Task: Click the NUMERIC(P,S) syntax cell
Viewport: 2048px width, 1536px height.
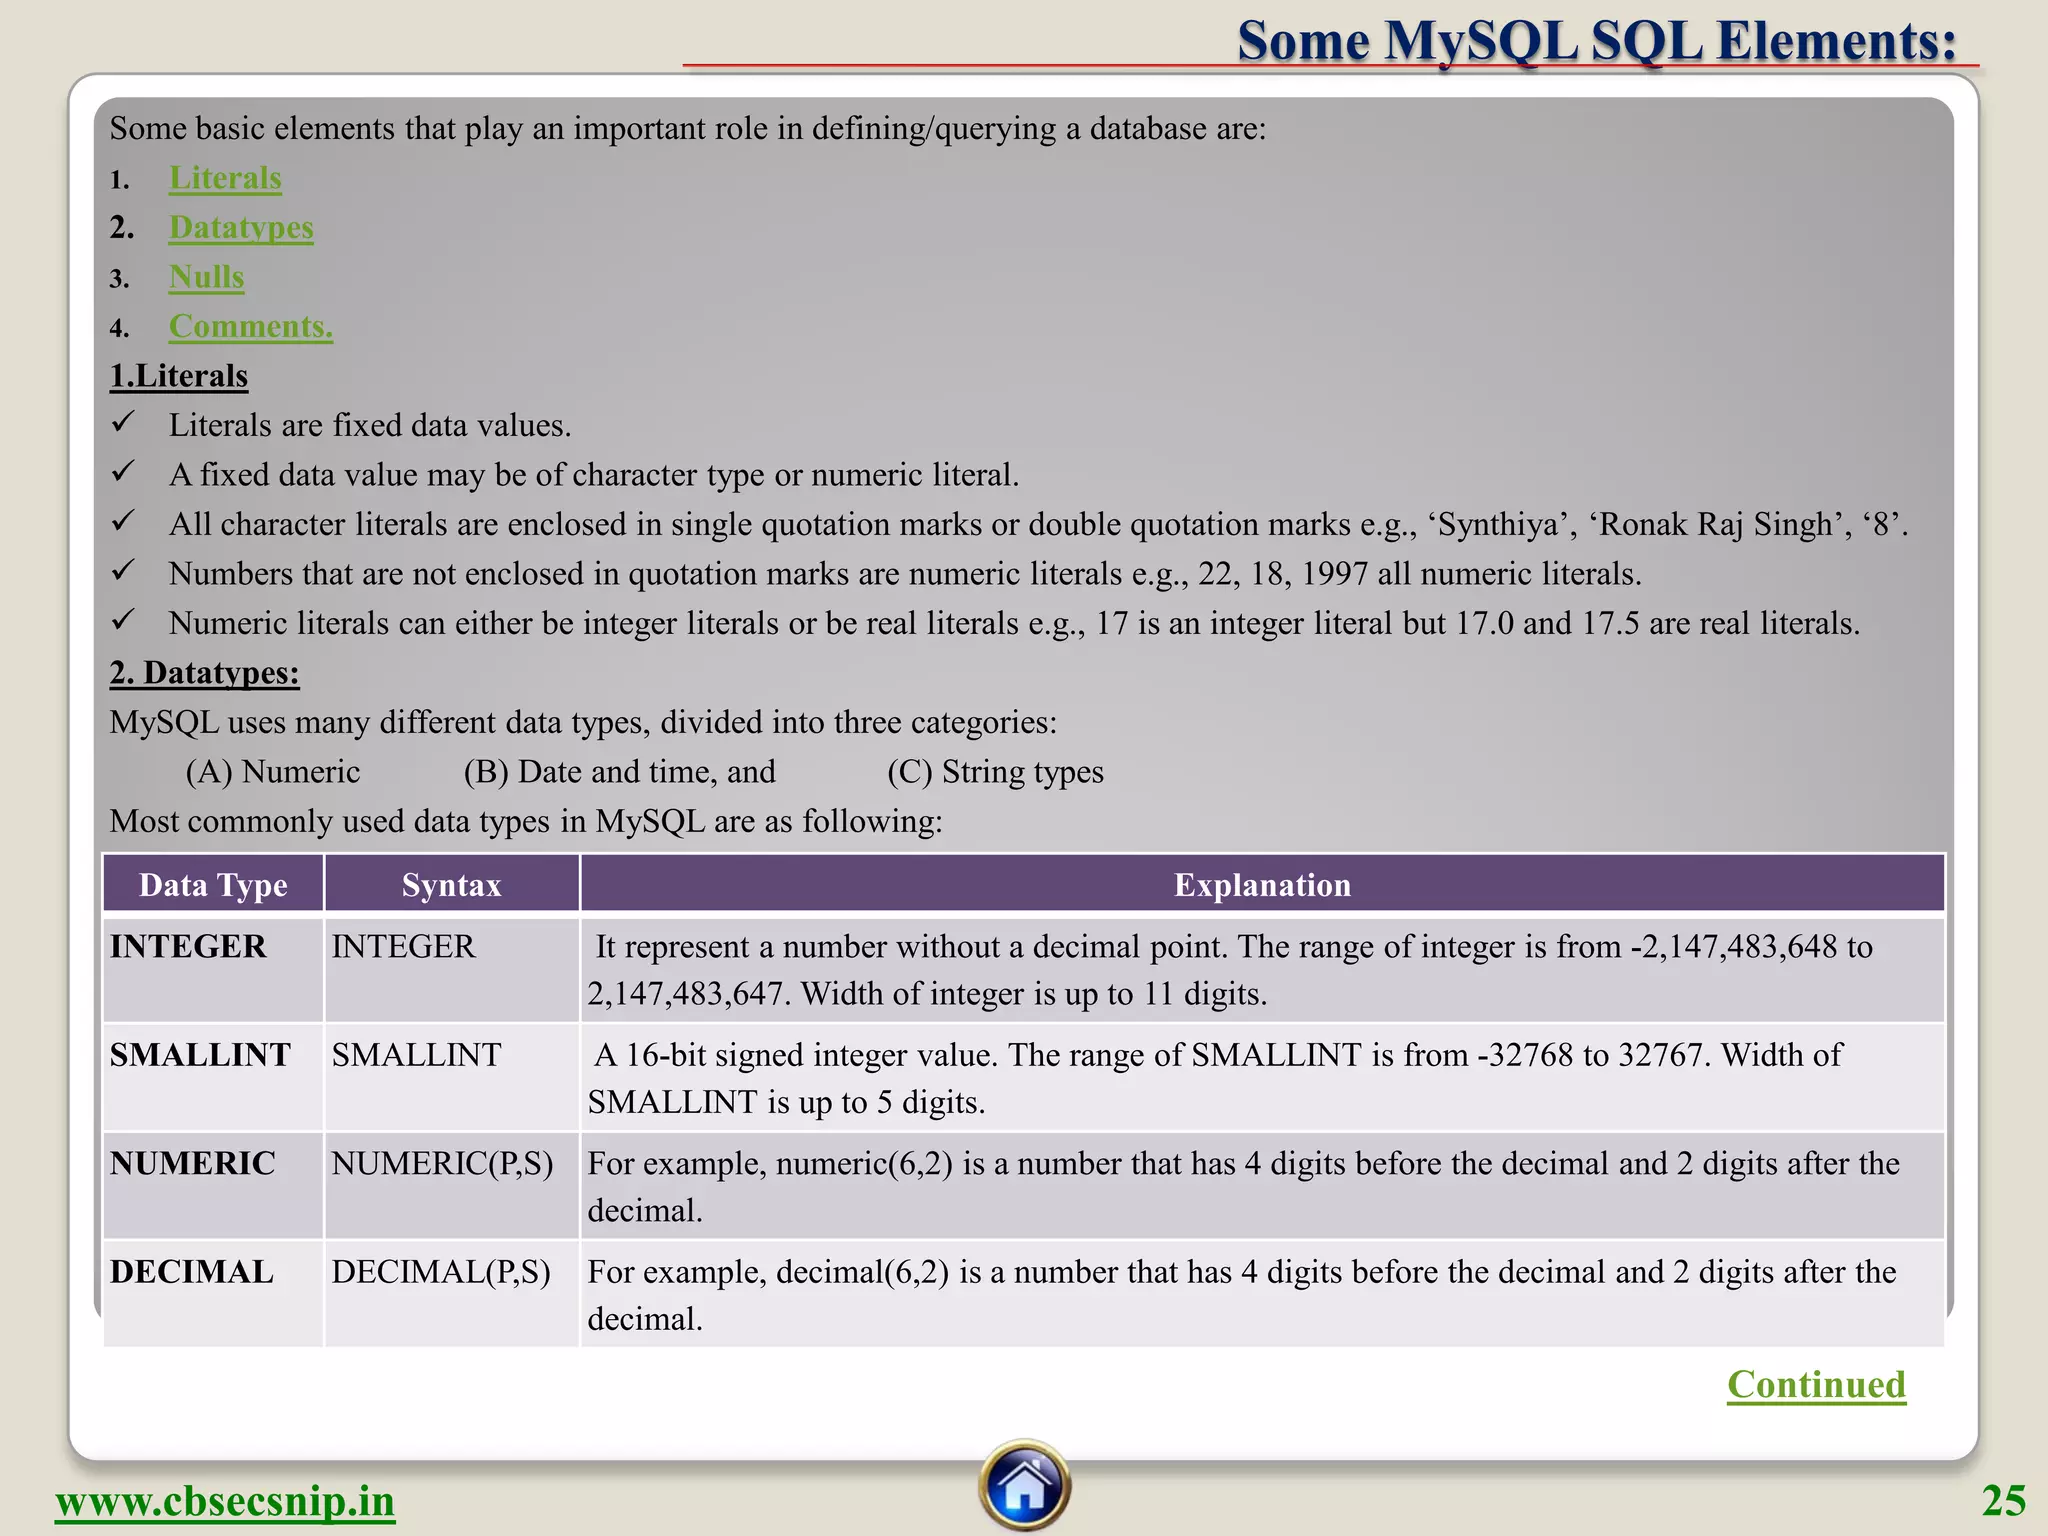Action: pos(442,1164)
